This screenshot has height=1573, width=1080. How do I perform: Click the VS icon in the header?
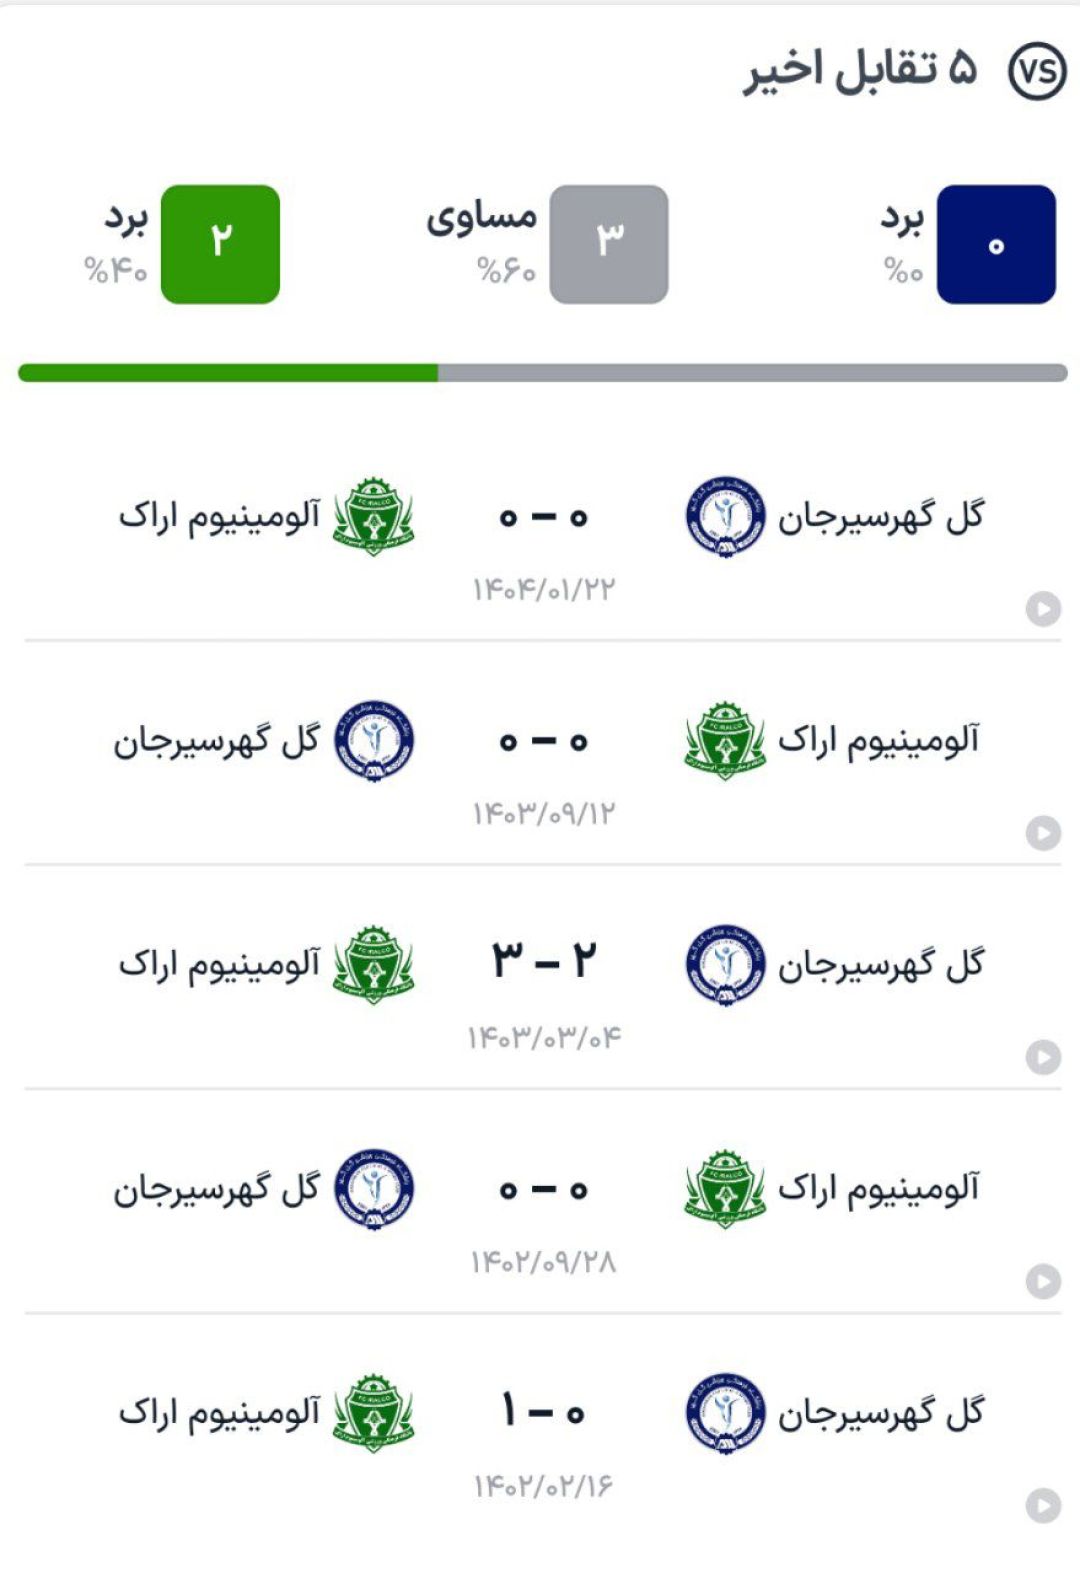[1037, 72]
